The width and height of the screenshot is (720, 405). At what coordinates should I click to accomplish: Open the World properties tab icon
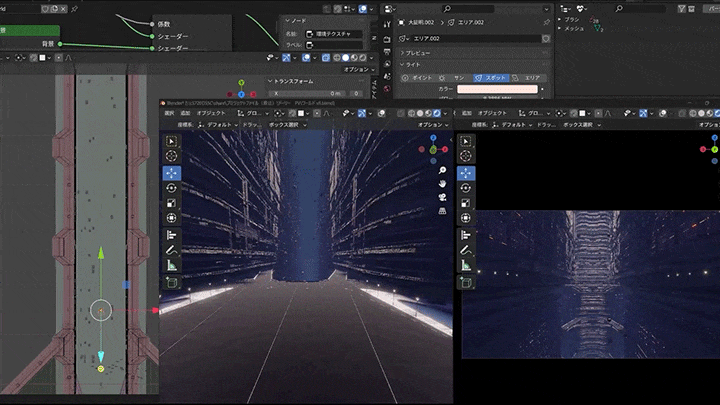coord(387,89)
